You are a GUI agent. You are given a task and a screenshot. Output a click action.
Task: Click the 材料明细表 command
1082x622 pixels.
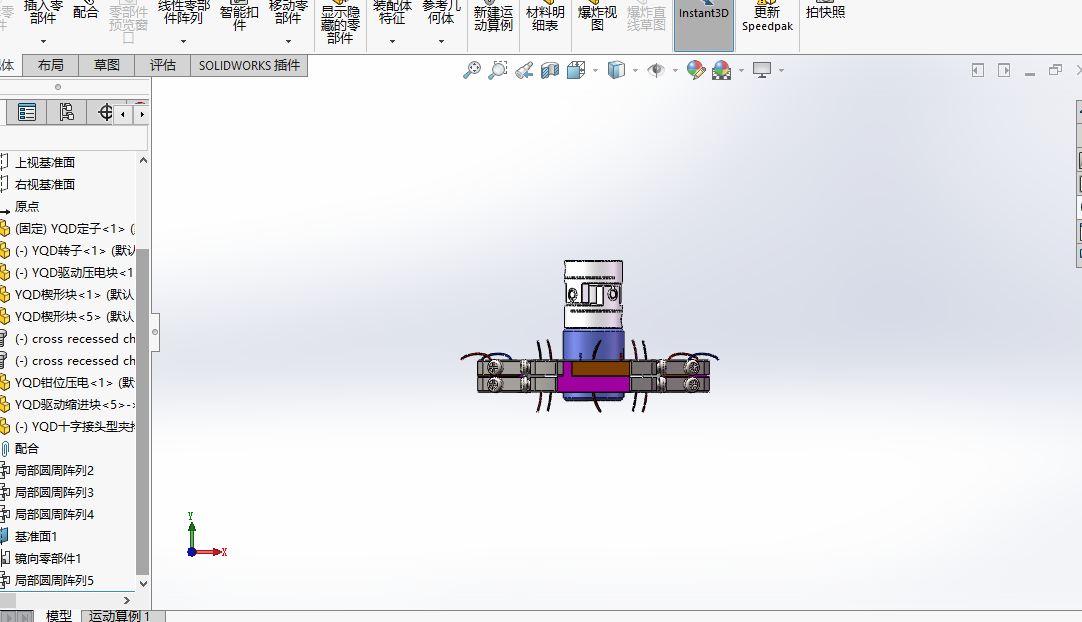click(545, 18)
